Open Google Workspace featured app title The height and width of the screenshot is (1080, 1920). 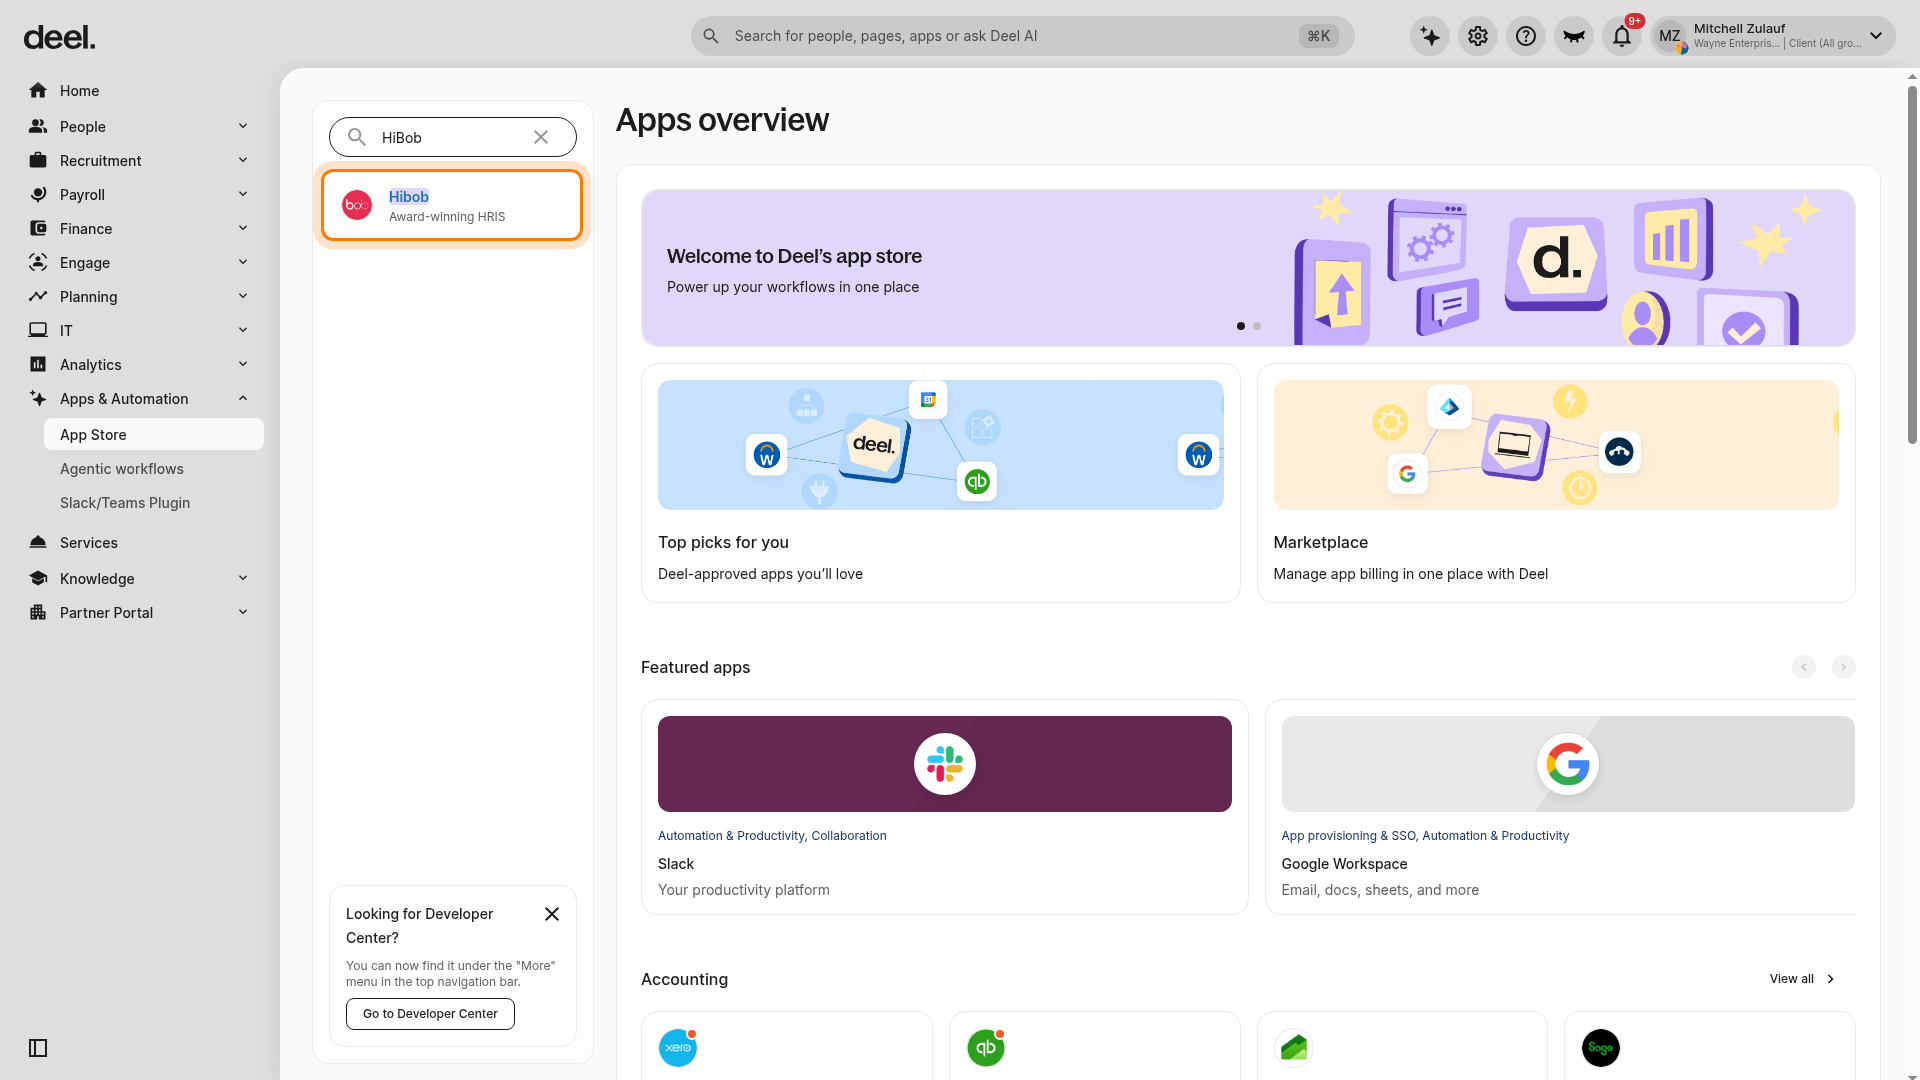point(1344,864)
